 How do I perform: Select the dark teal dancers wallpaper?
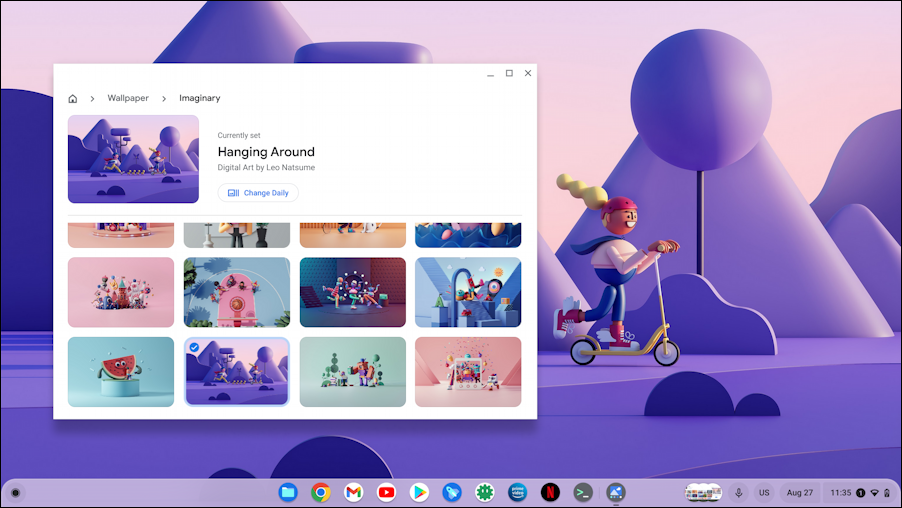click(x=353, y=292)
